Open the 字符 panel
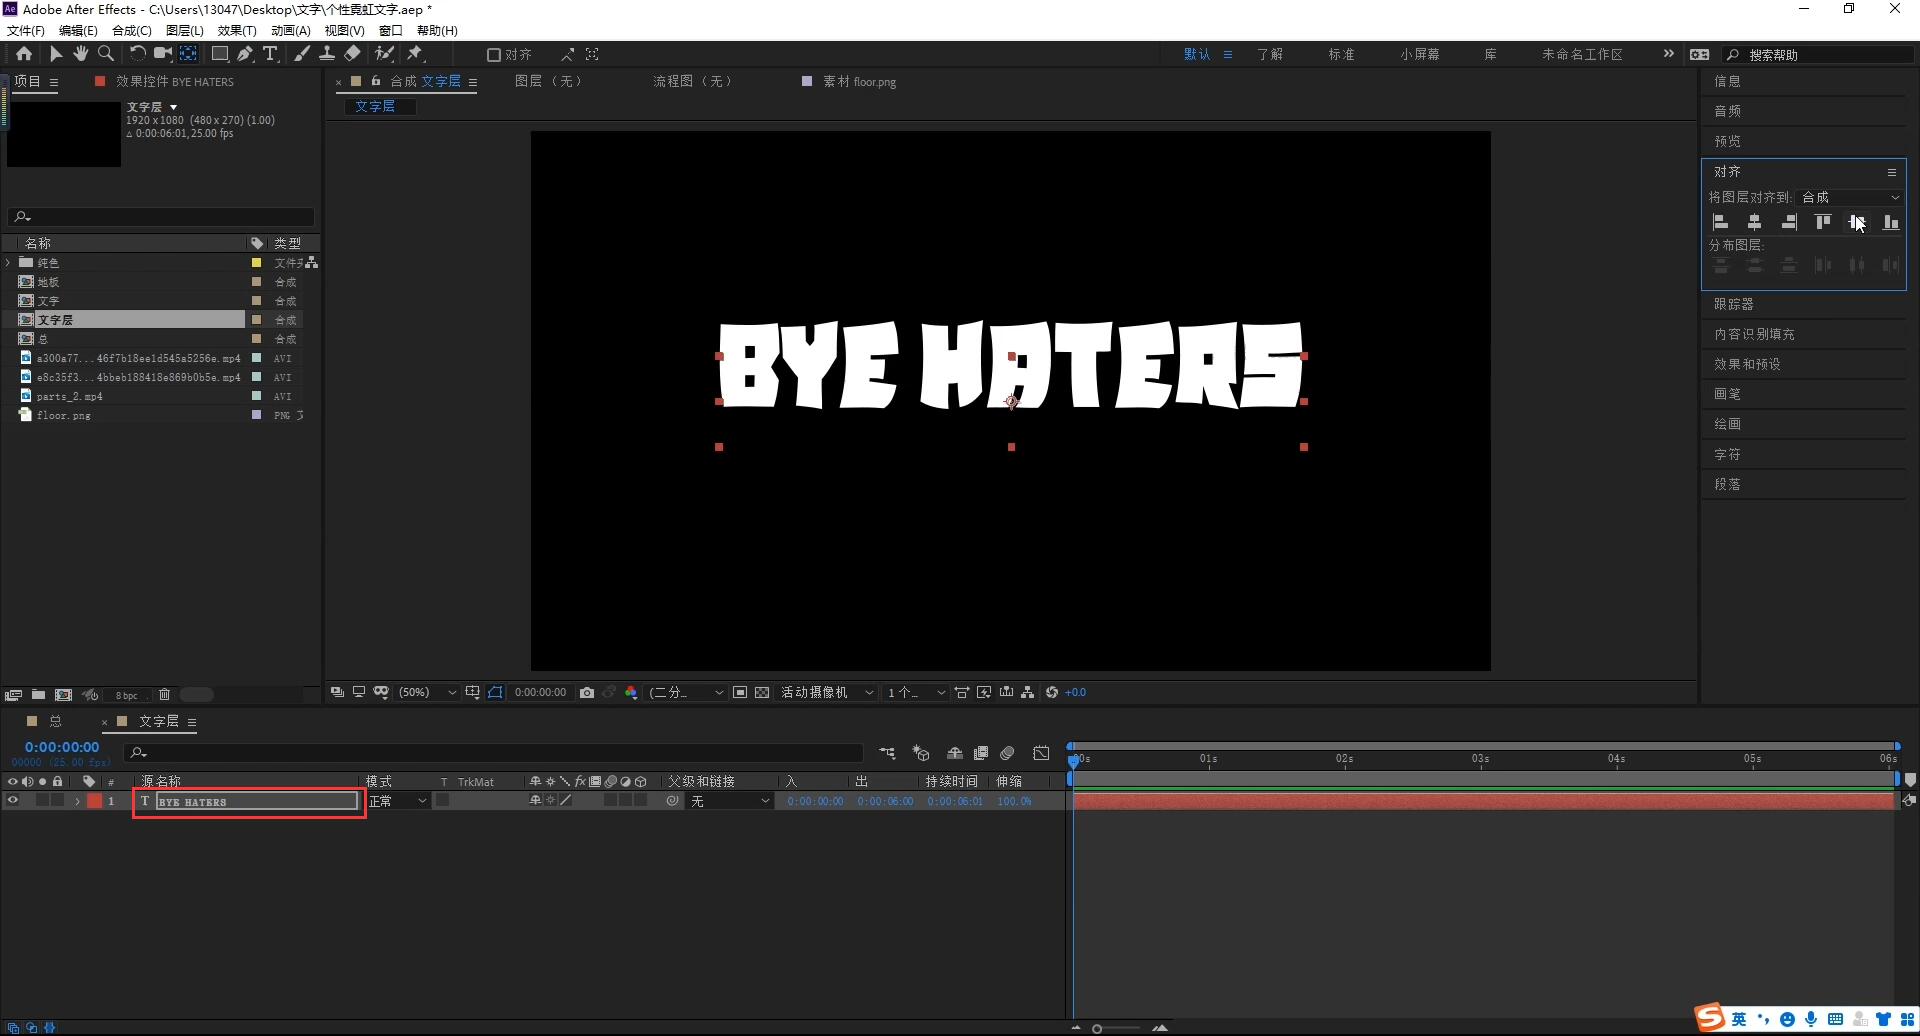Viewport: 1920px width, 1036px height. (x=1727, y=454)
